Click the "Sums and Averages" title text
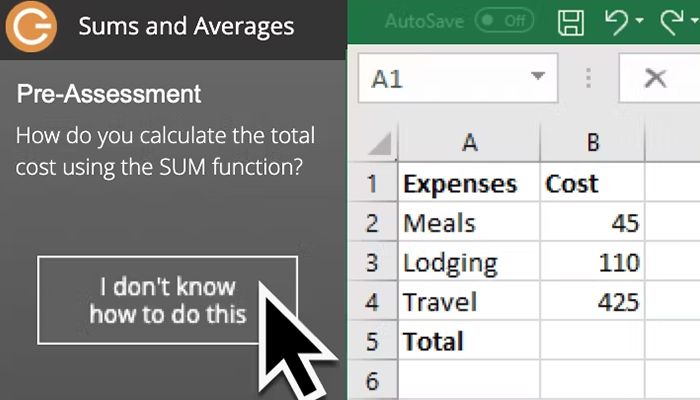Image resolution: width=700 pixels, height=400 pixels. pos(187,26)
